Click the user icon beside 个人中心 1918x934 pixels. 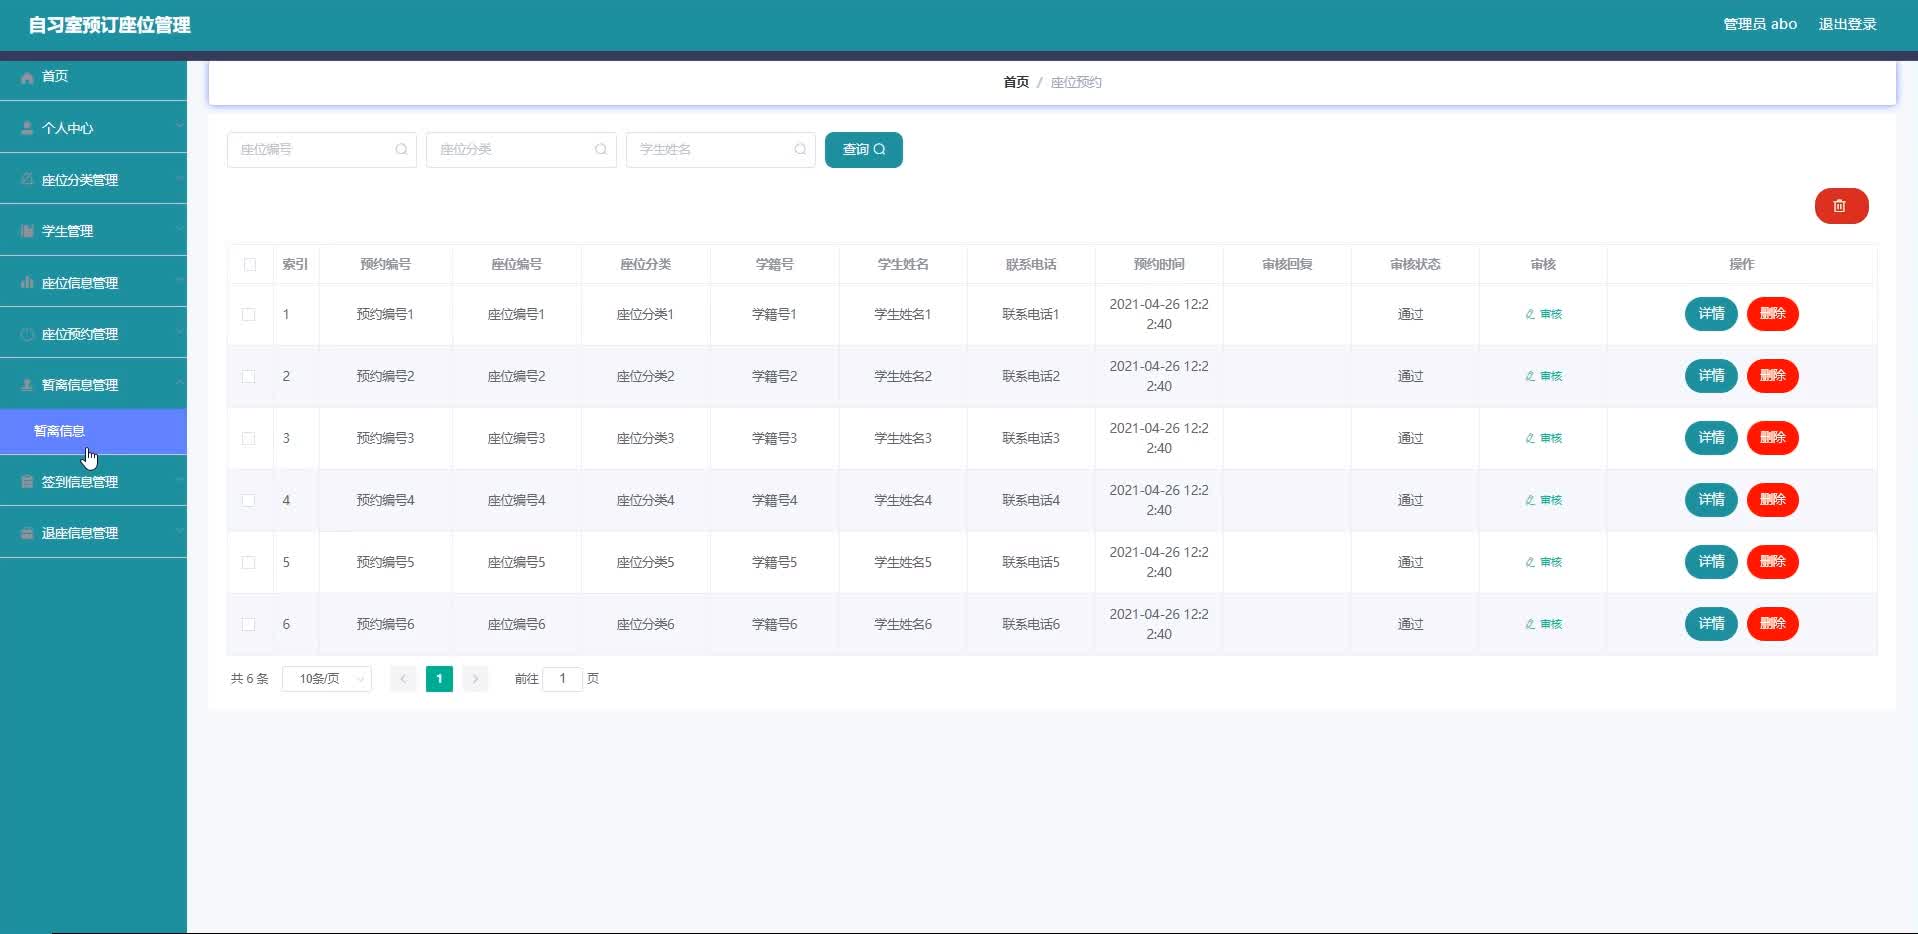point(27,128)
